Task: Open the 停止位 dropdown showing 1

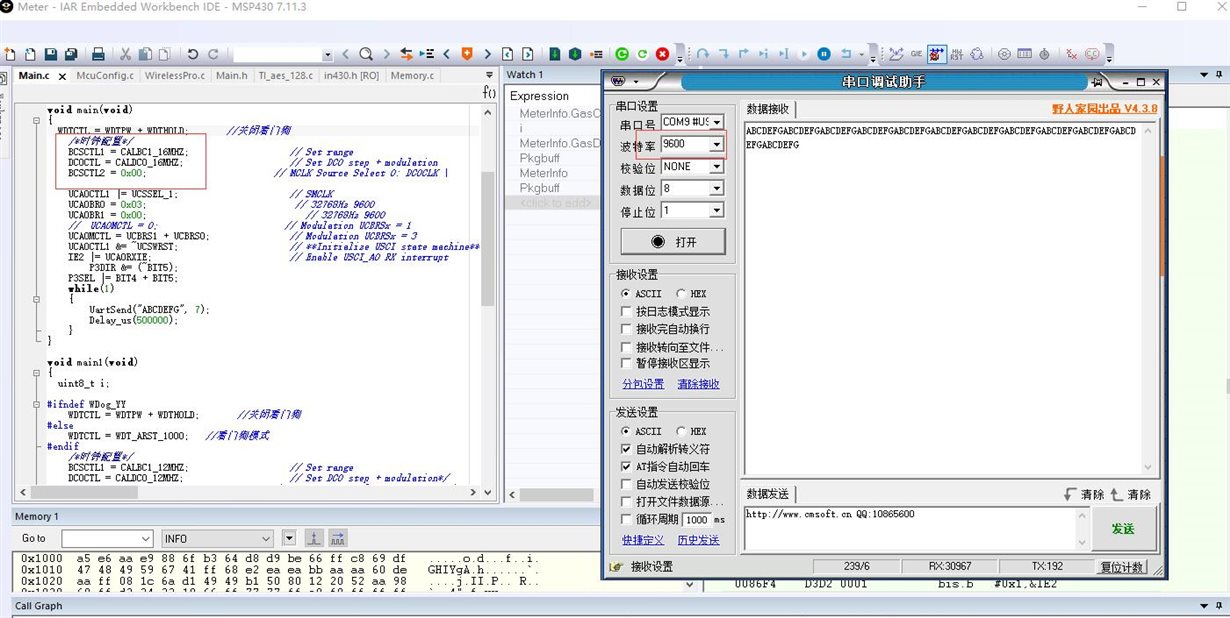Action: click(717, 211)
